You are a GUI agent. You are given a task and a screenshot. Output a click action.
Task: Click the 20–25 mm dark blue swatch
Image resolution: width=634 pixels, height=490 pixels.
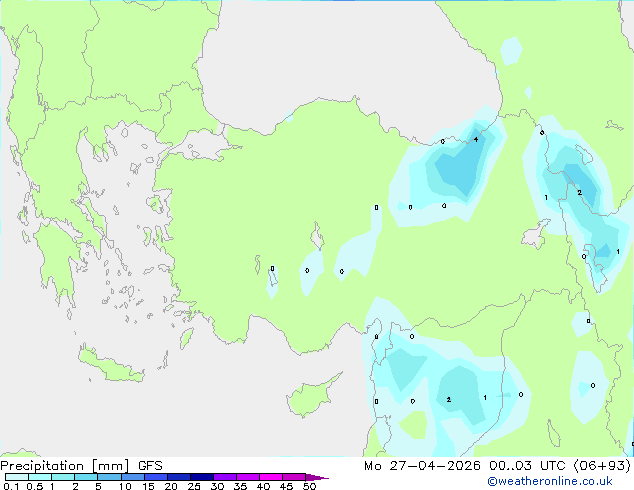[179, 477]
